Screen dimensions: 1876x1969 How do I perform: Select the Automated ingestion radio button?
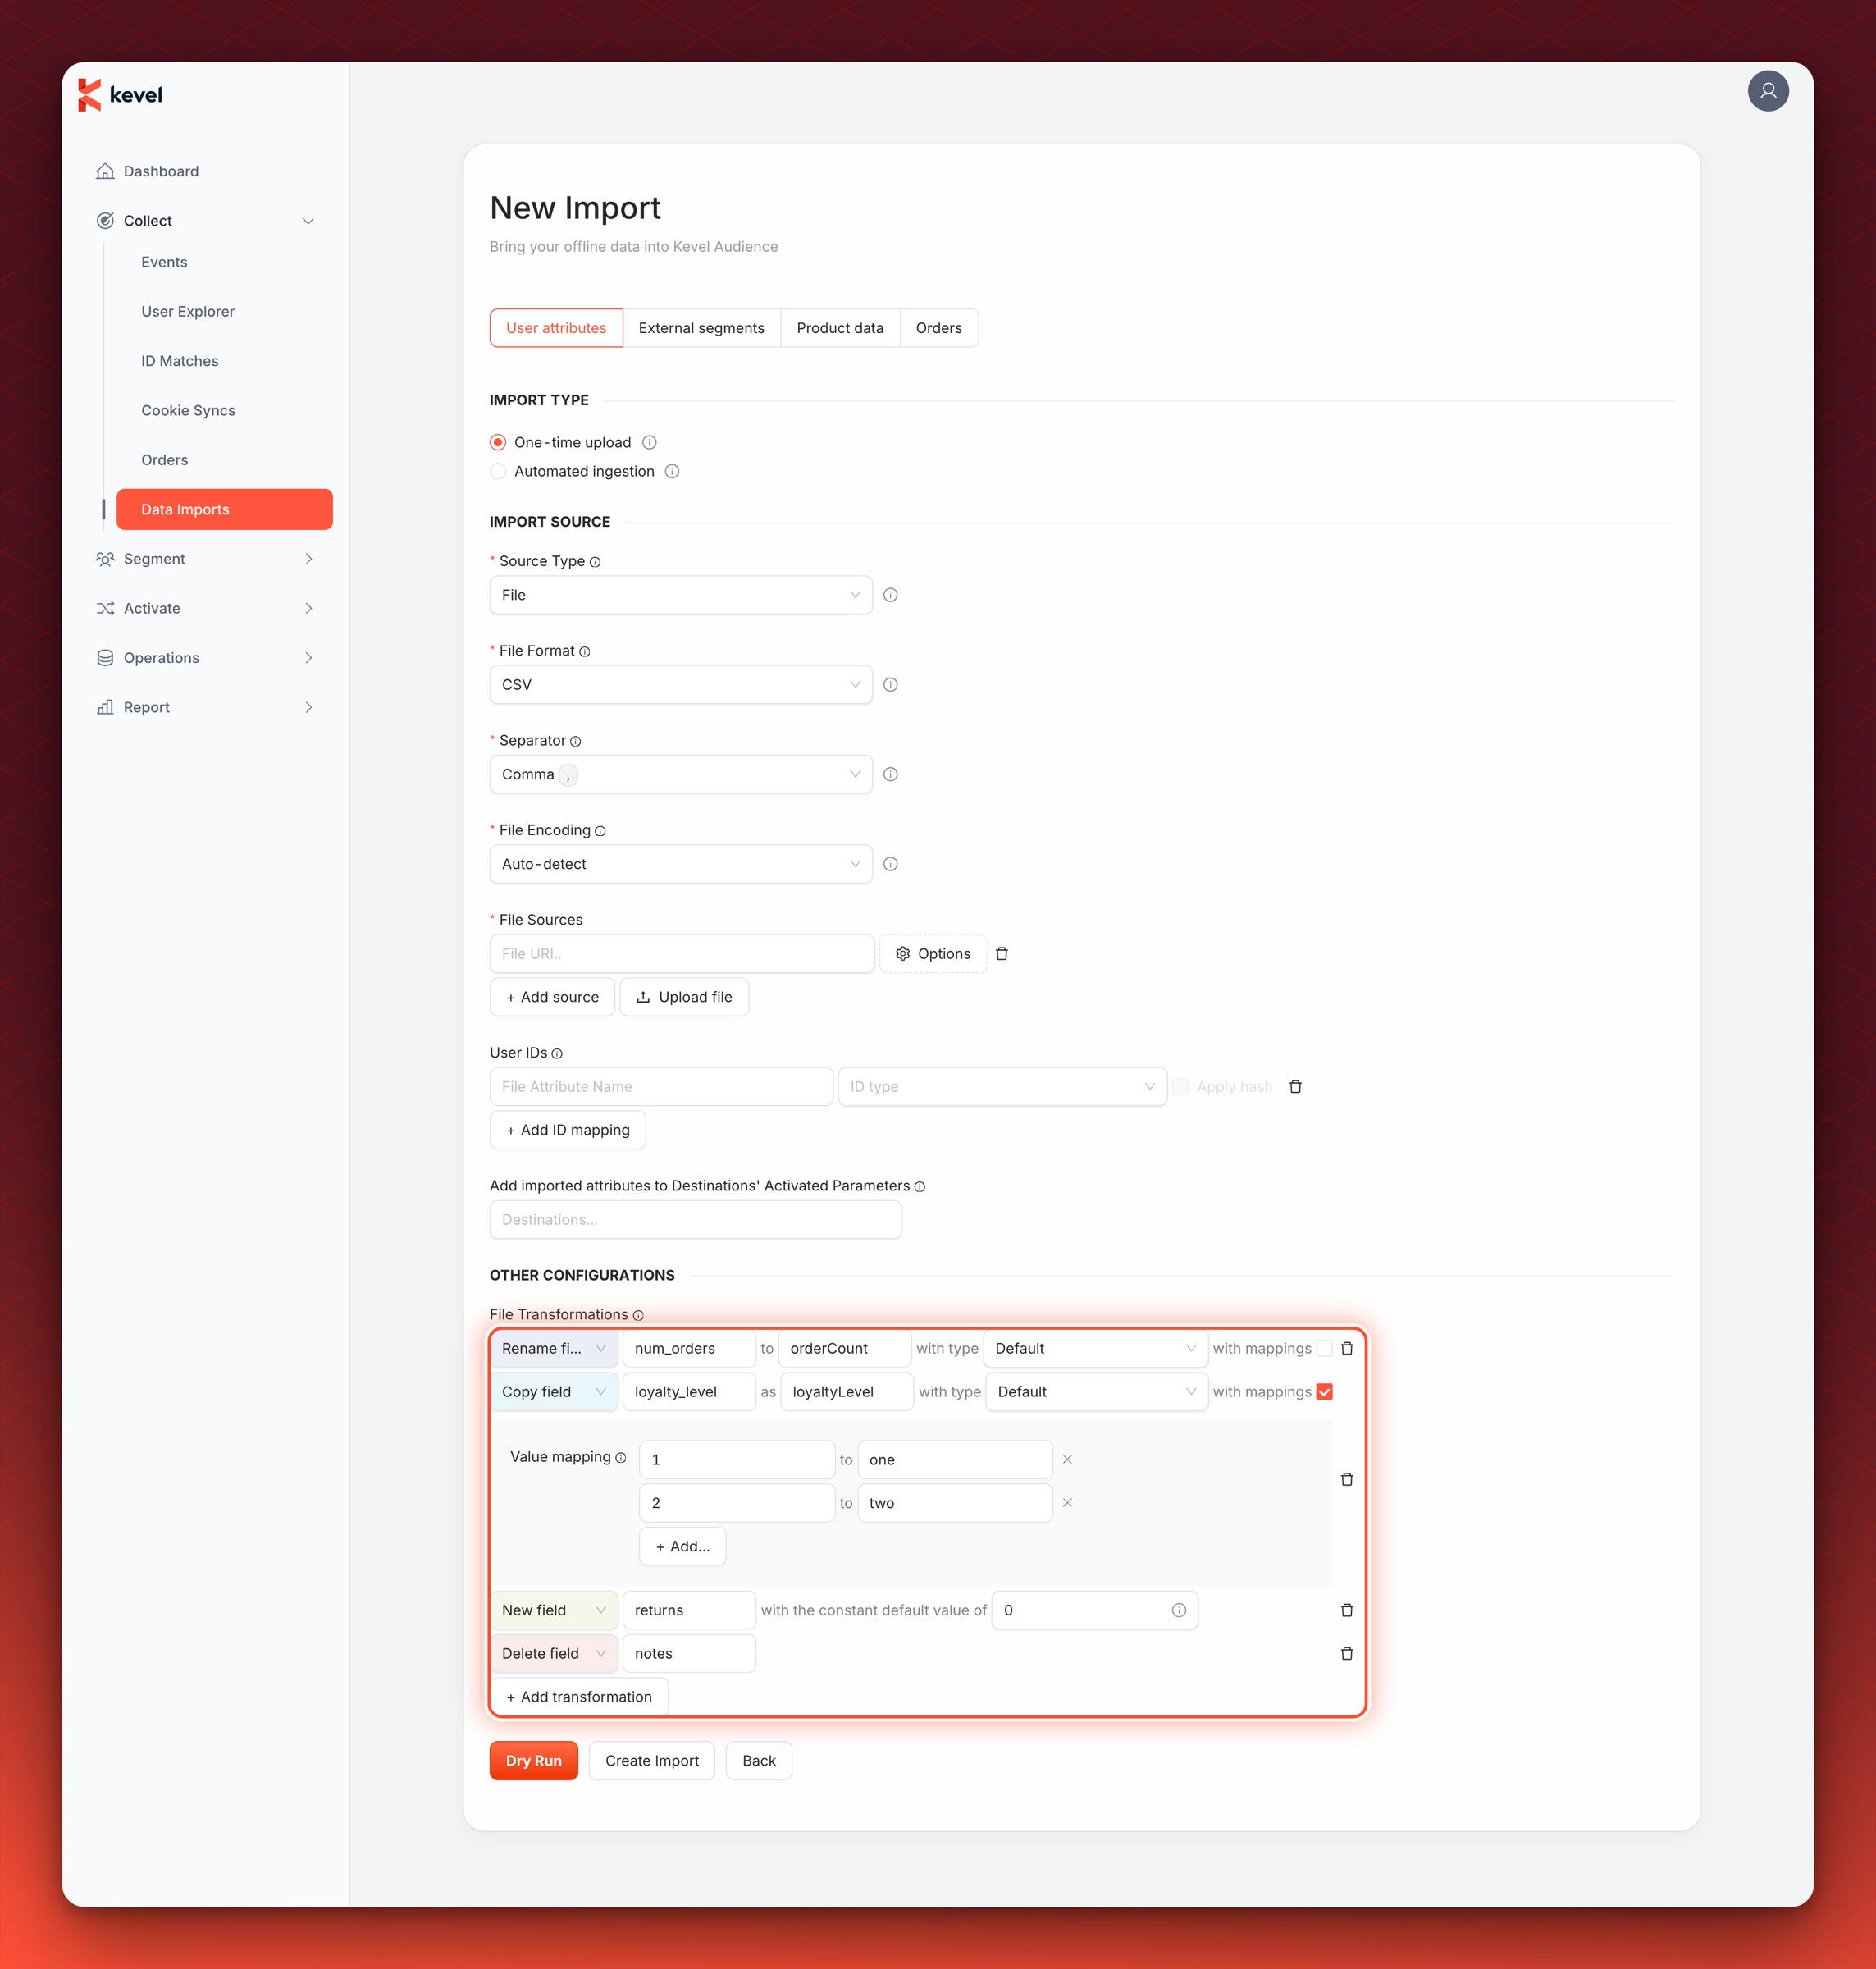(497, 471)
